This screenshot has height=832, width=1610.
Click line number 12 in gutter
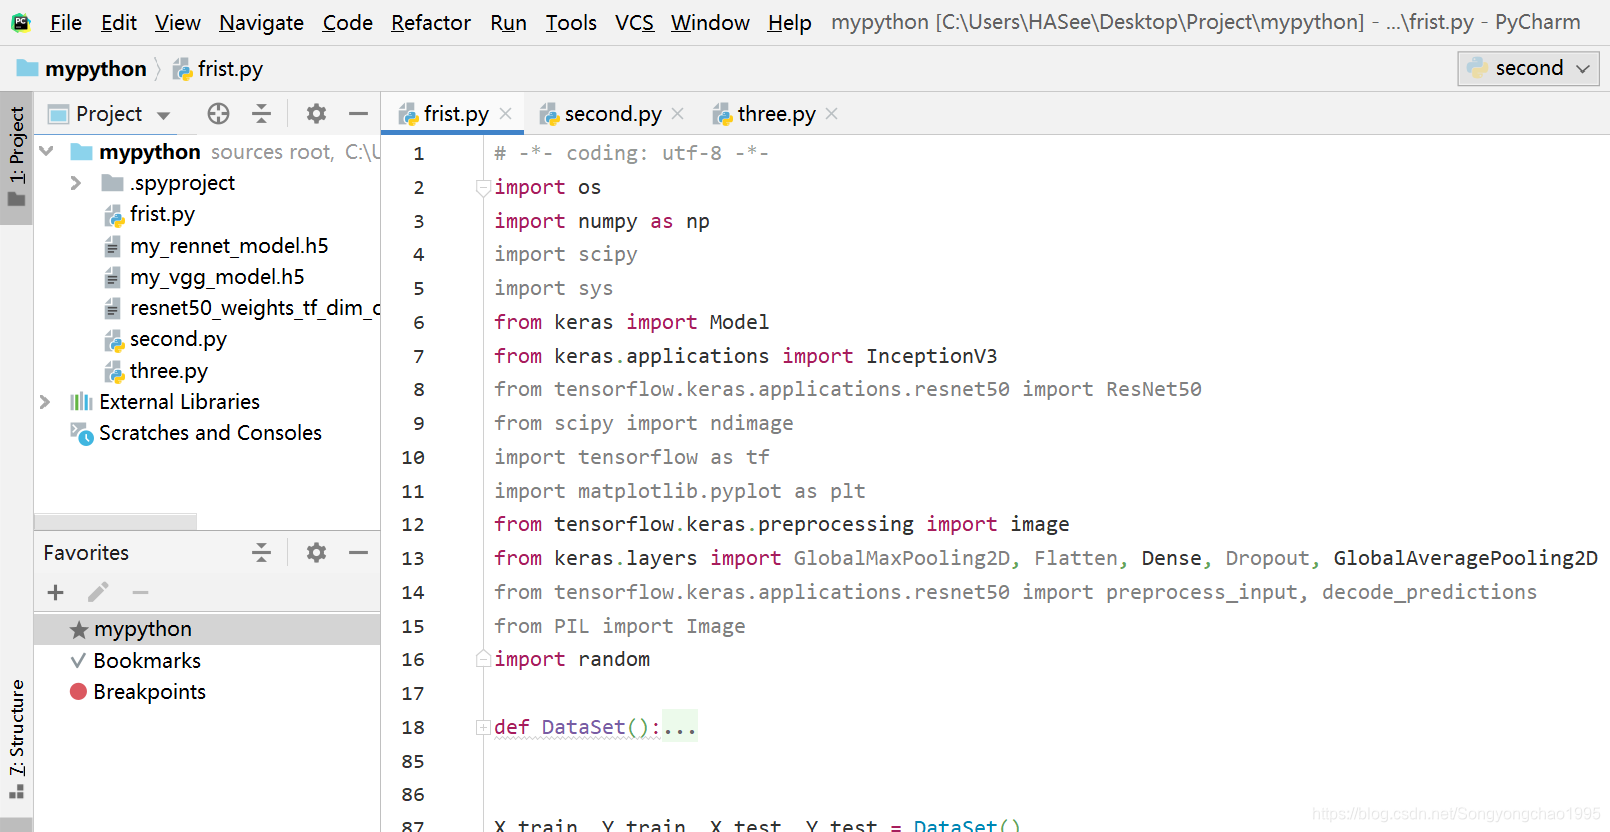pyautogui.click(x=413, y=524)
